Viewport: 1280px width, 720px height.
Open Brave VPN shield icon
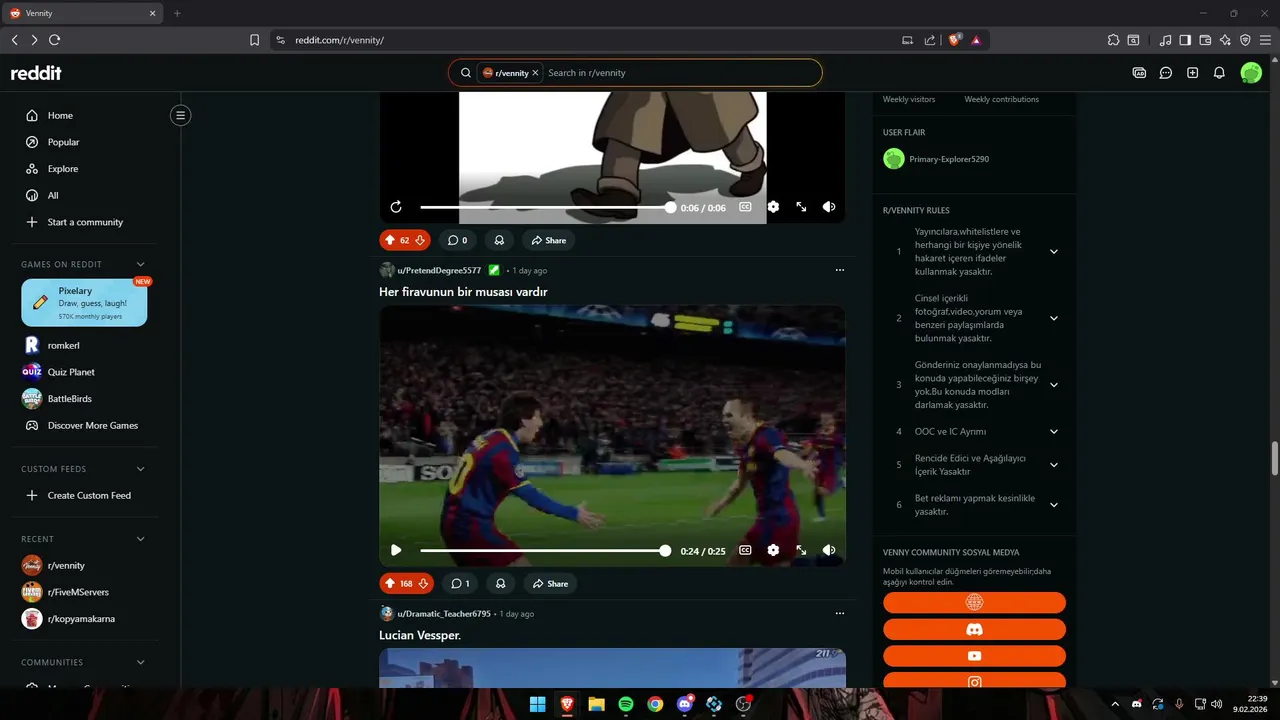1245,40
